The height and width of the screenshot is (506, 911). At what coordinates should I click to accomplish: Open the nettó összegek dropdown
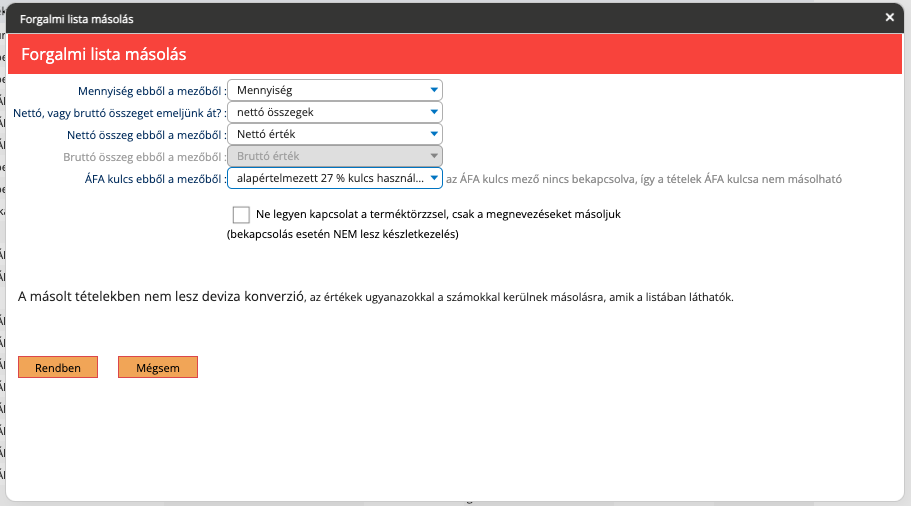(335, 112)
